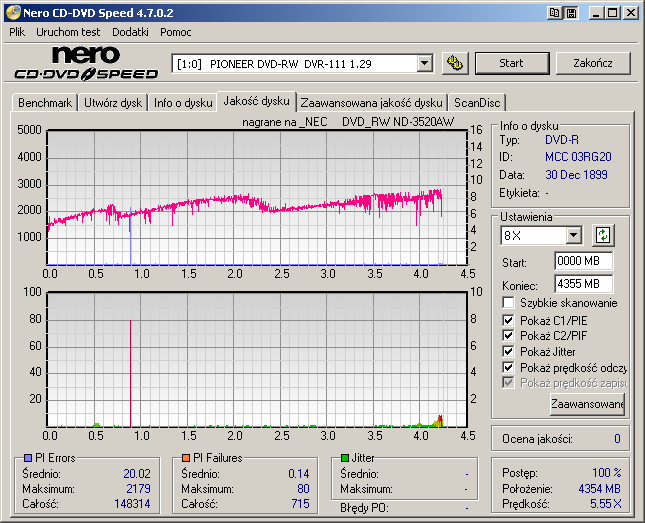Viewport: 645px width, 523px height.
Task: Click the copy-to-clipboard icon in title bar
Action: [x=555, y=13]
